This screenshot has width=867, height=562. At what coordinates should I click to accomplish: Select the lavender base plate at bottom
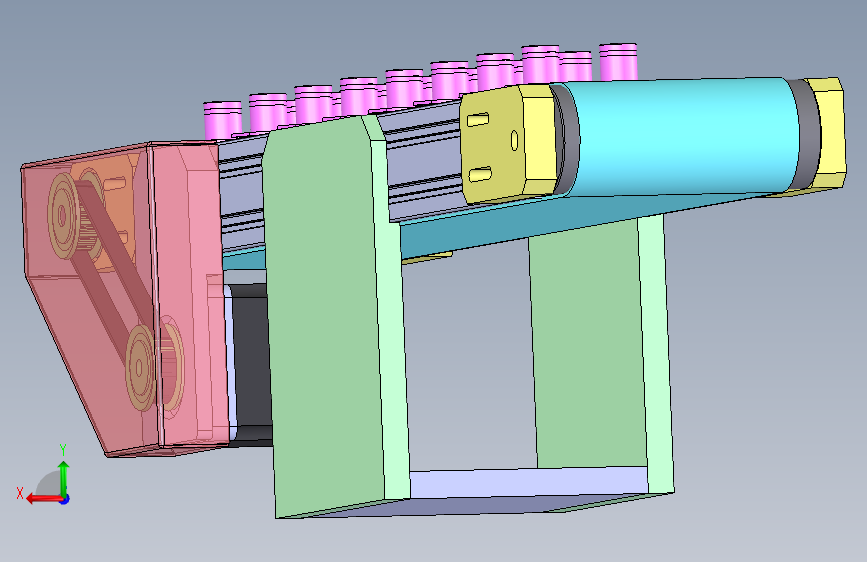(528, 482)
